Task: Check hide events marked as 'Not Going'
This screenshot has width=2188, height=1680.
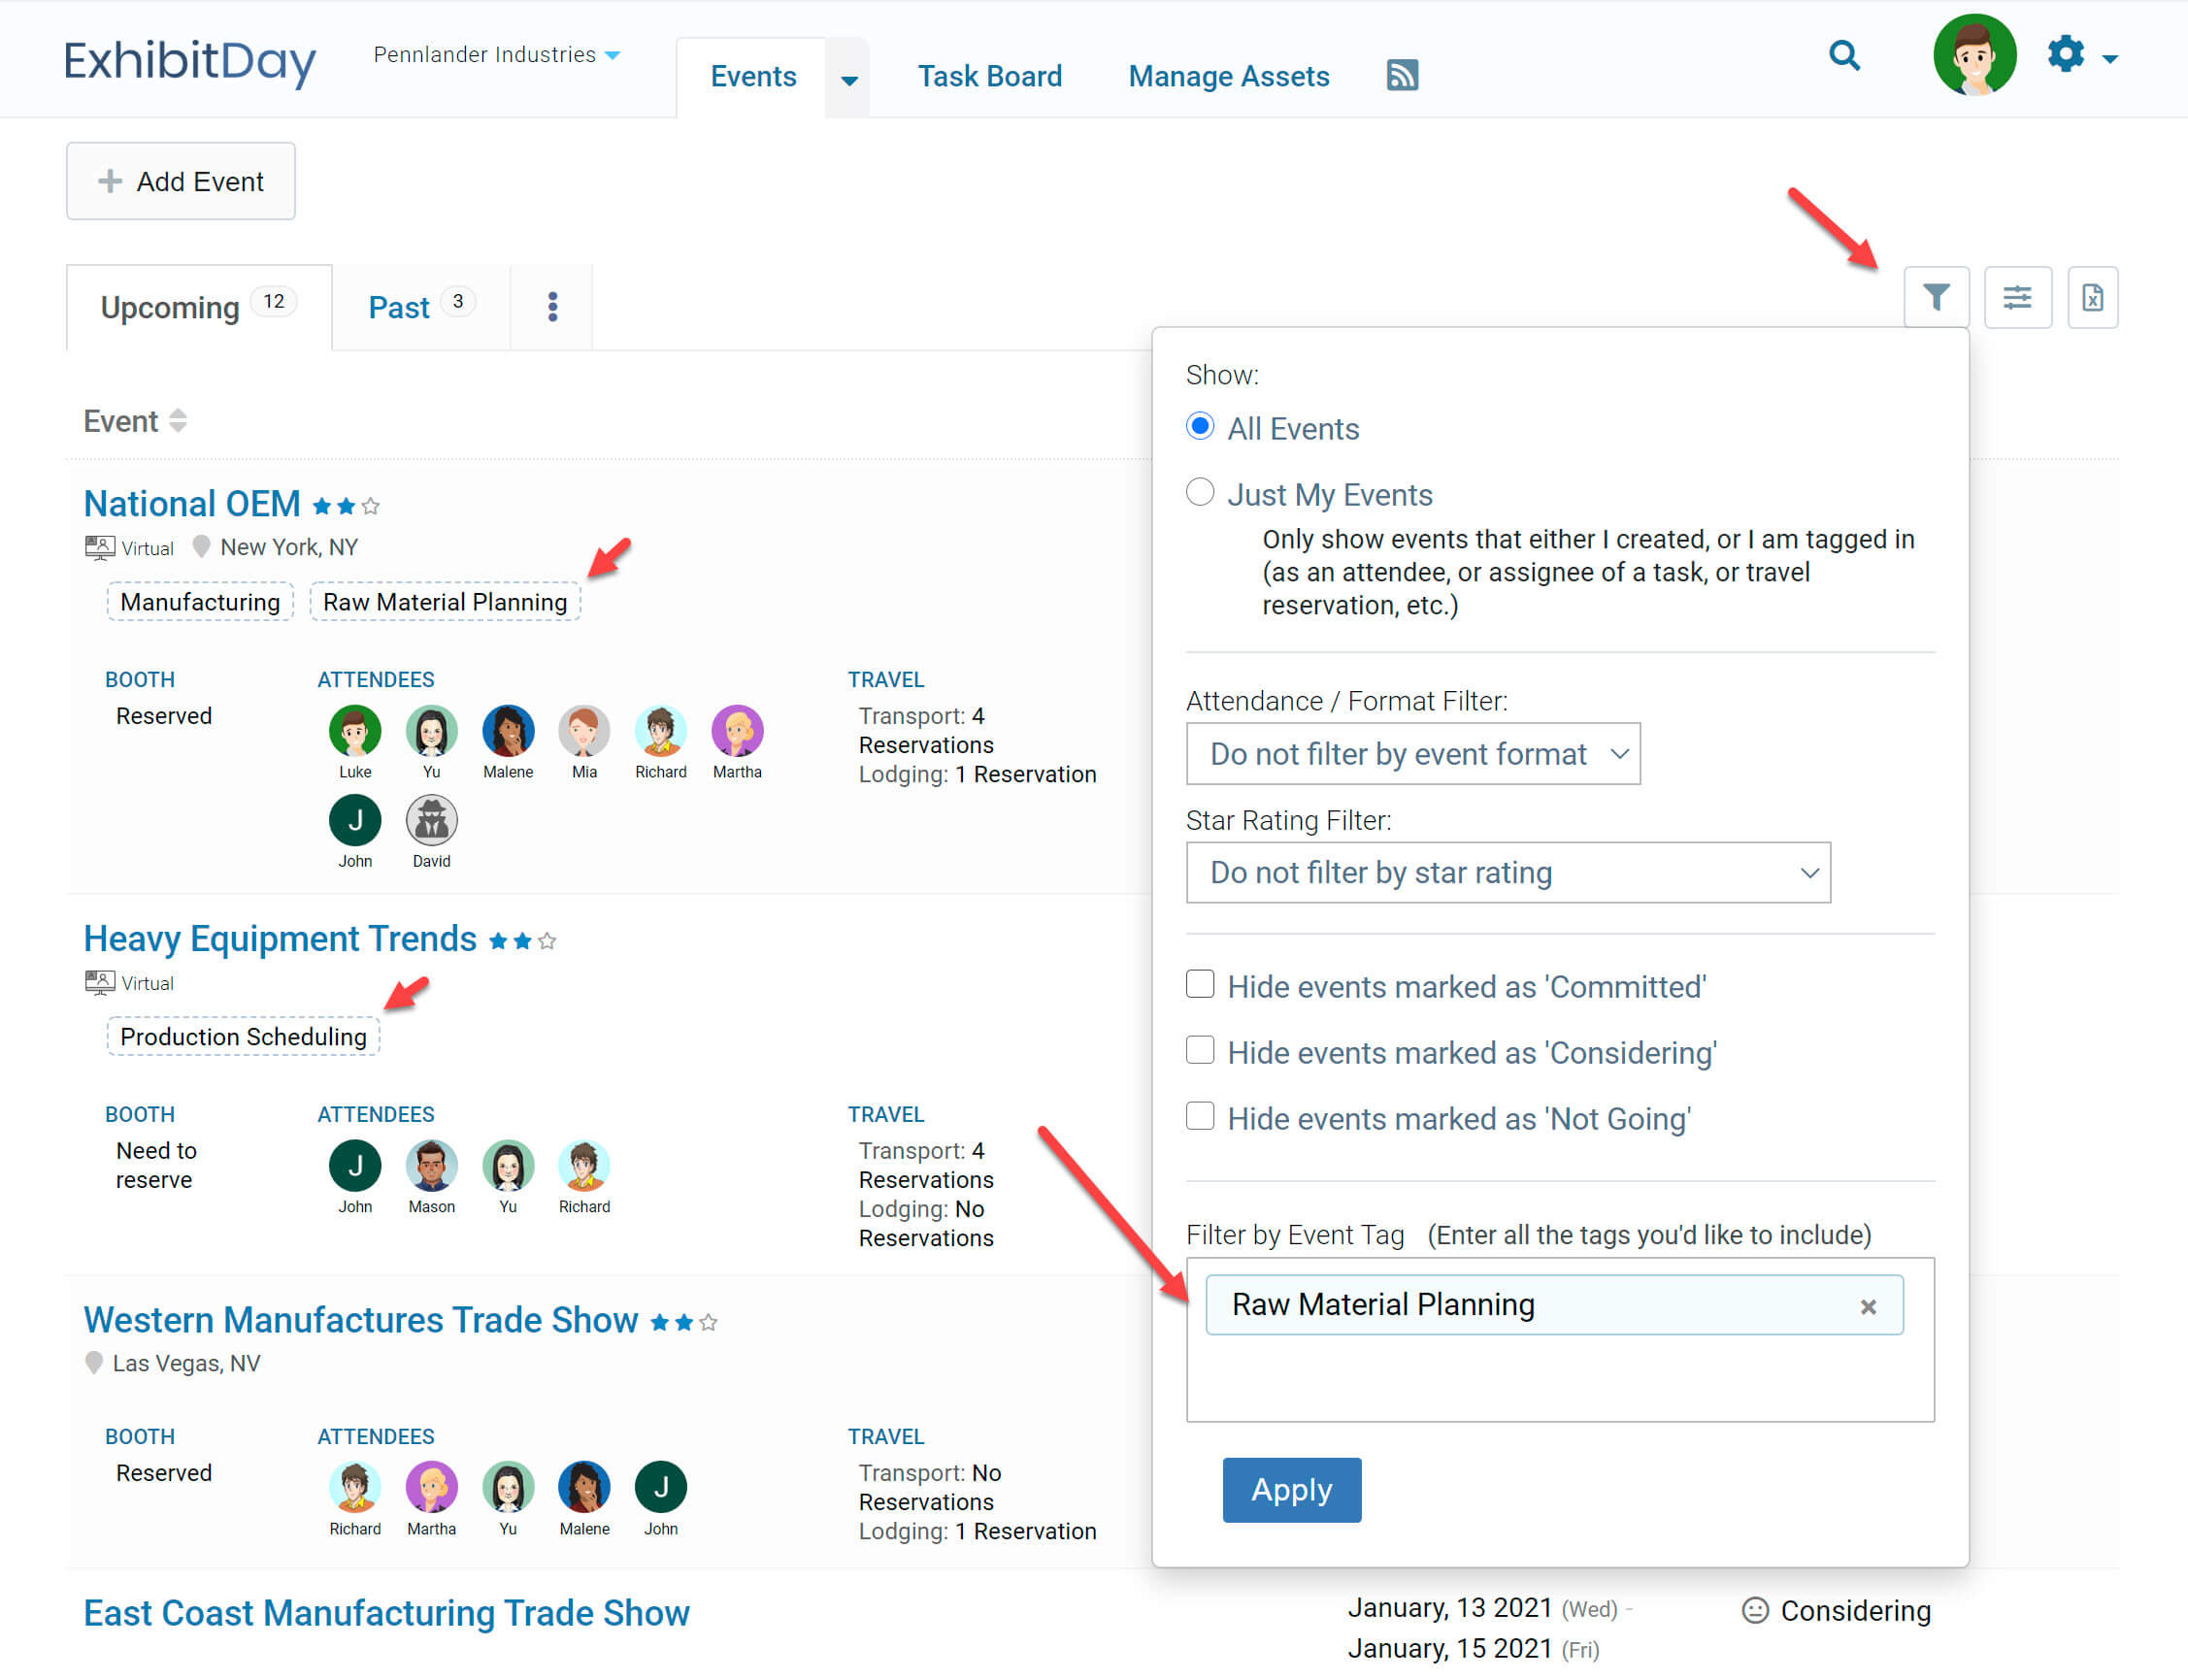Action: click(1199, 1116)
